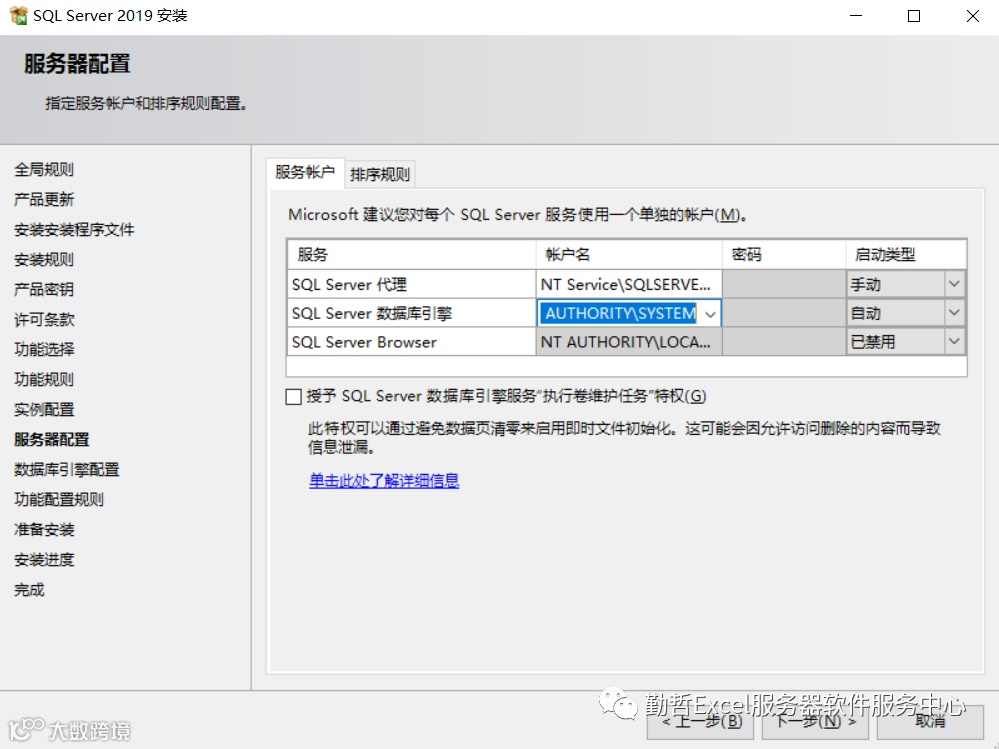Select the NT AUTHORITY\LOCA... account cell
The image size is (999, 749).
(x=629, y=342)
